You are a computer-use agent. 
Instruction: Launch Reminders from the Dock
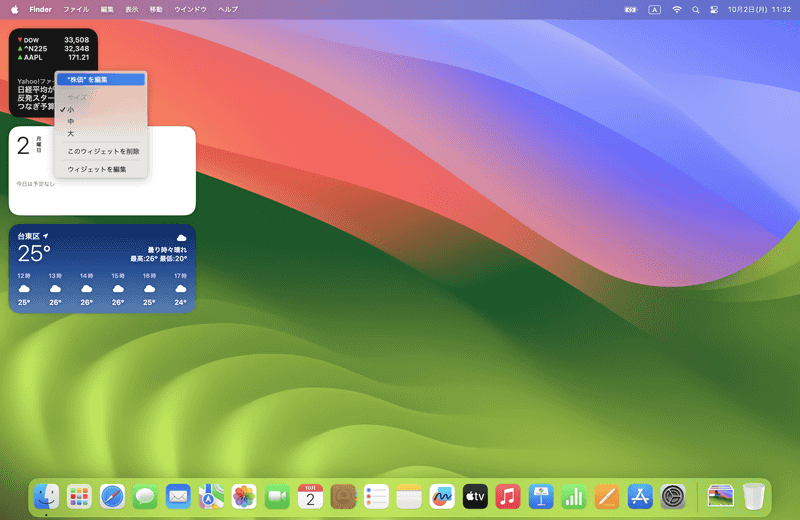pos(376,497)
